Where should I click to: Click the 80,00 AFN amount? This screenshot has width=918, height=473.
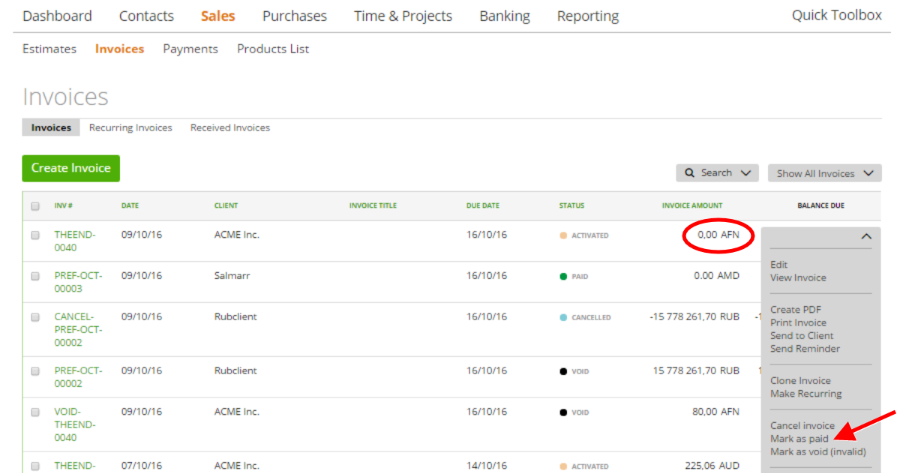pyautogui.click(x=715, y=412)
